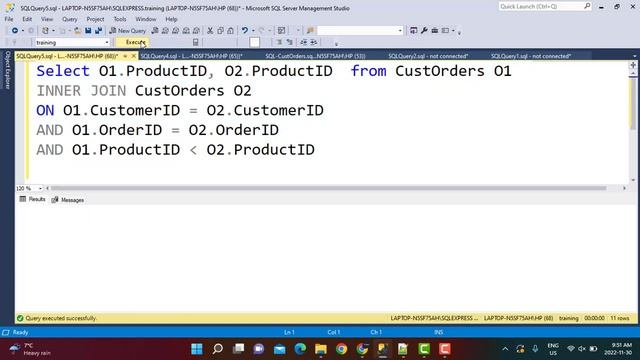The image size is (640, 360).
Task: Close the SQLQuery5.sql tab
Action: point(133,56)
